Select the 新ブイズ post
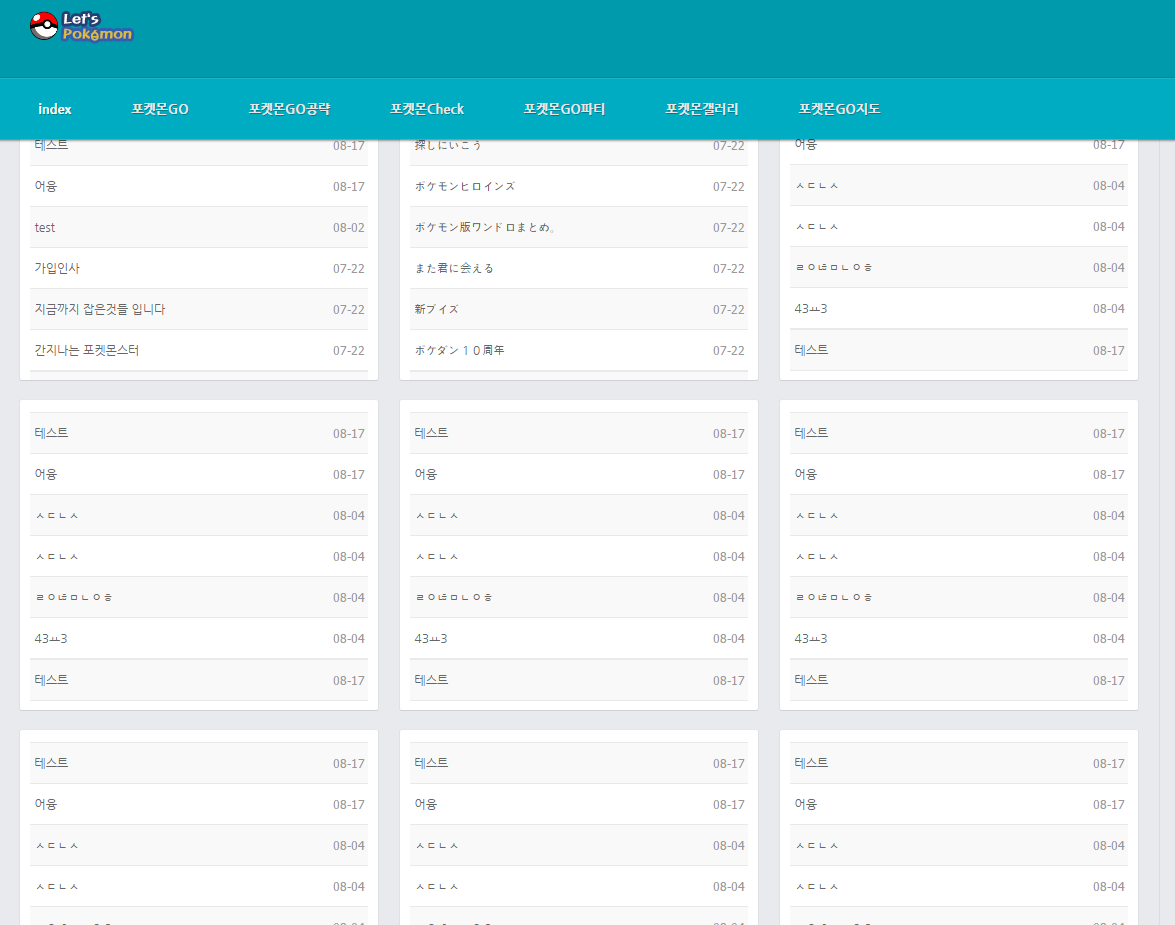Screen dimensions: 1175x925 (x=437, y=310)
